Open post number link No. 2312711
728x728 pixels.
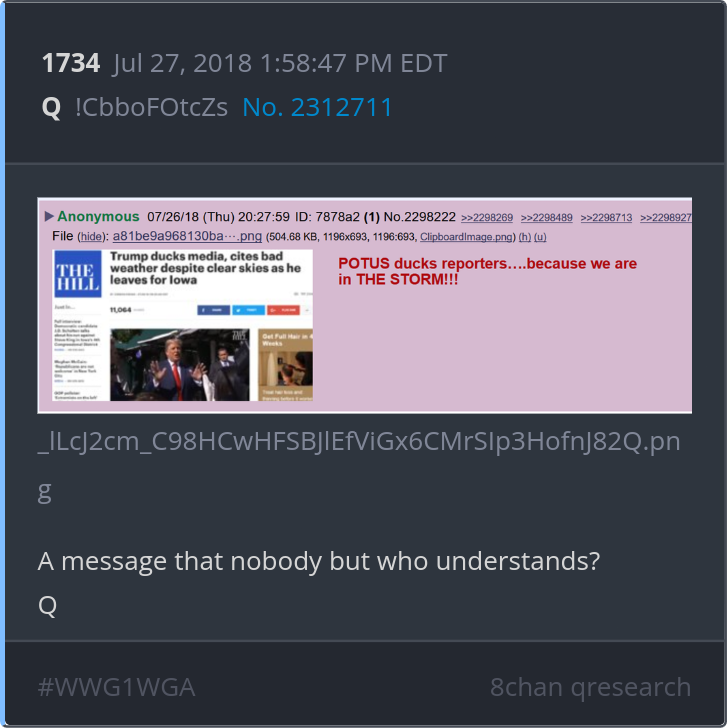pyautogui.click(x=317, y=107)
